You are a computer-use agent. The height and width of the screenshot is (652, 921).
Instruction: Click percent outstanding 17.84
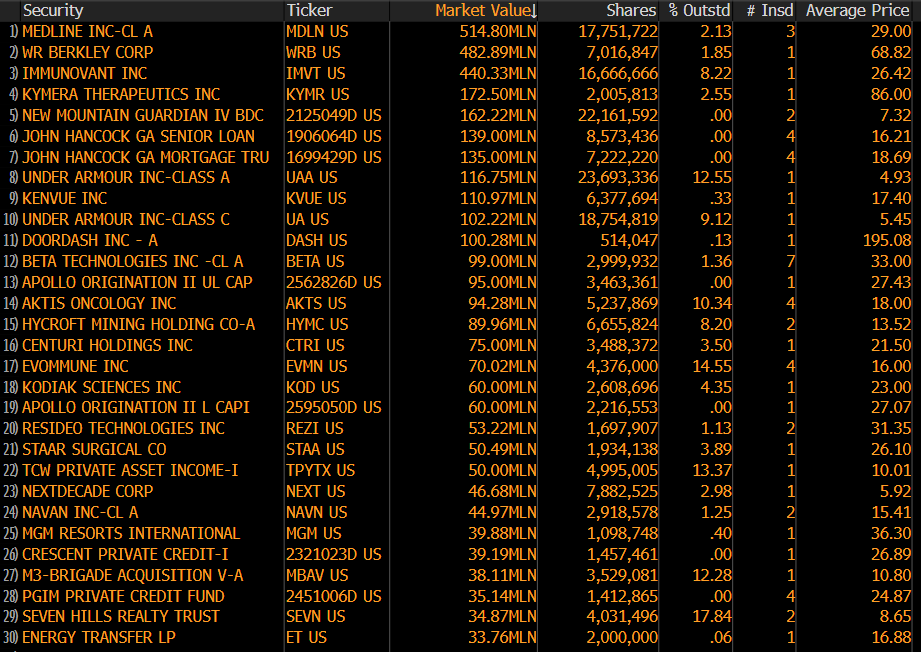click(x=712, y=617)
